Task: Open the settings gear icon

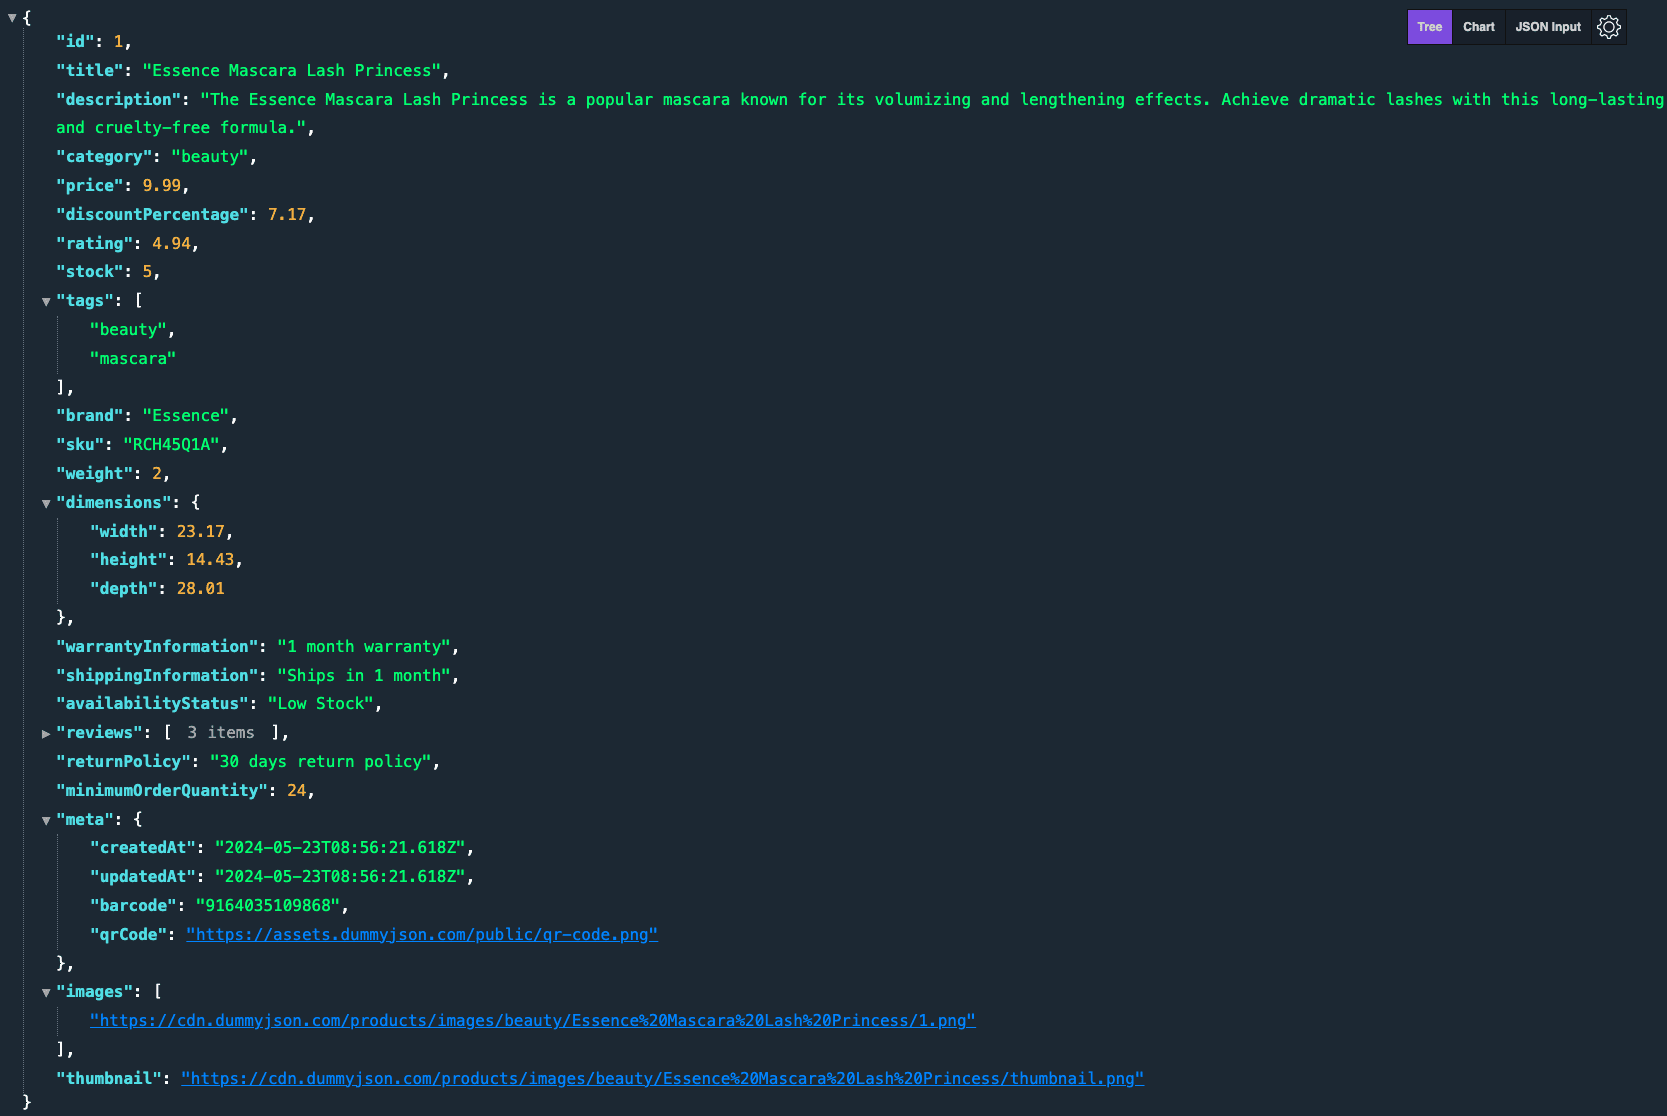Action: [x=1608, y=27]
